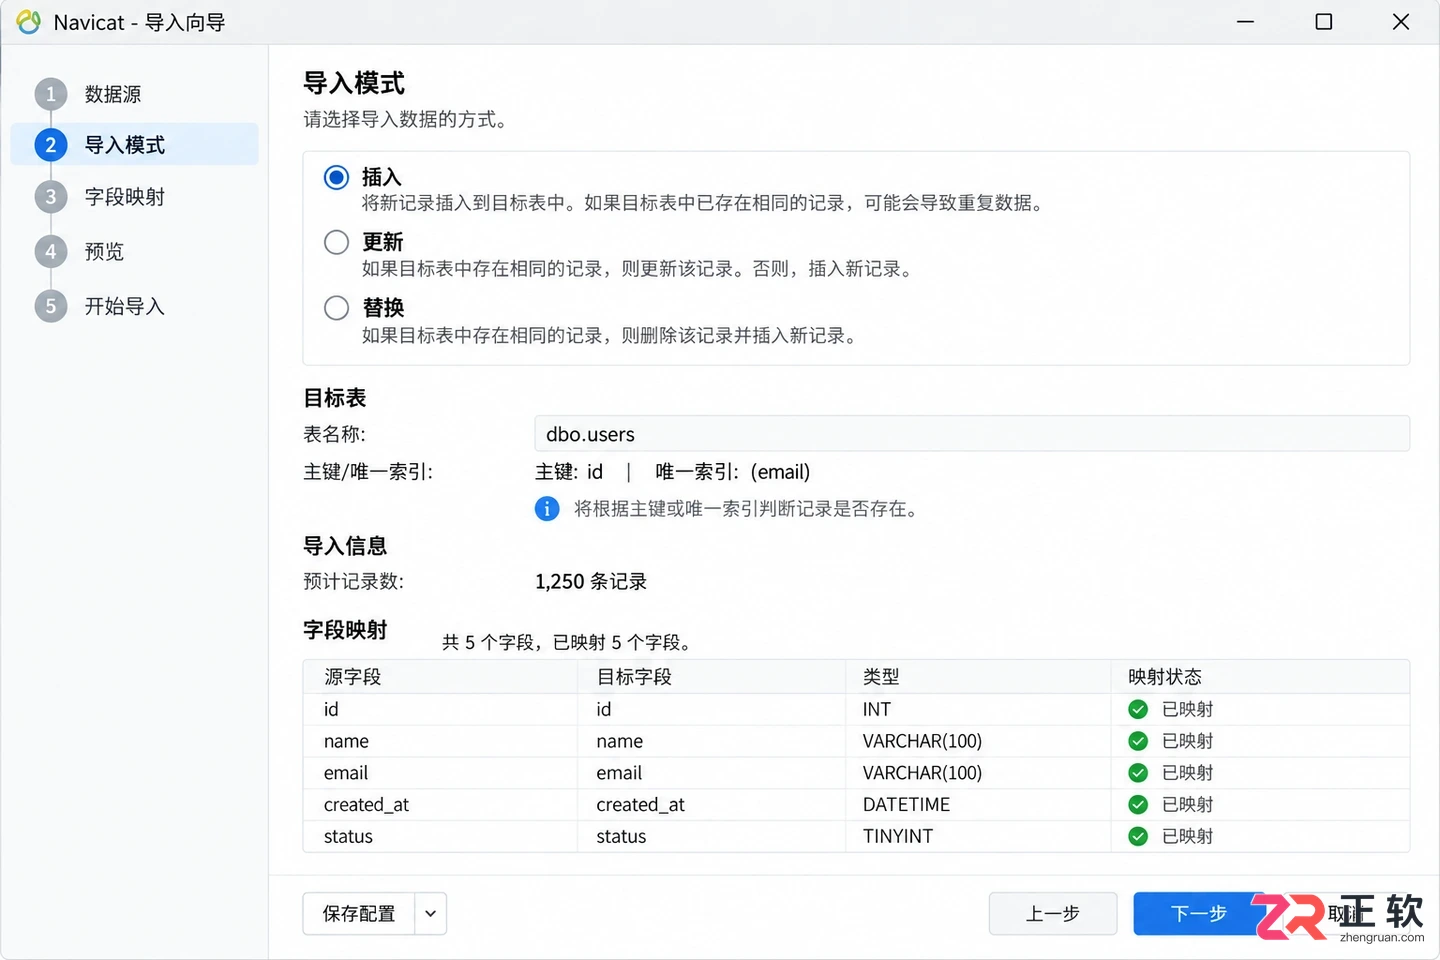Minimize the Navicat import wizard window
This screenshot has height=960, width=1440.
(x=1246, y=21)
